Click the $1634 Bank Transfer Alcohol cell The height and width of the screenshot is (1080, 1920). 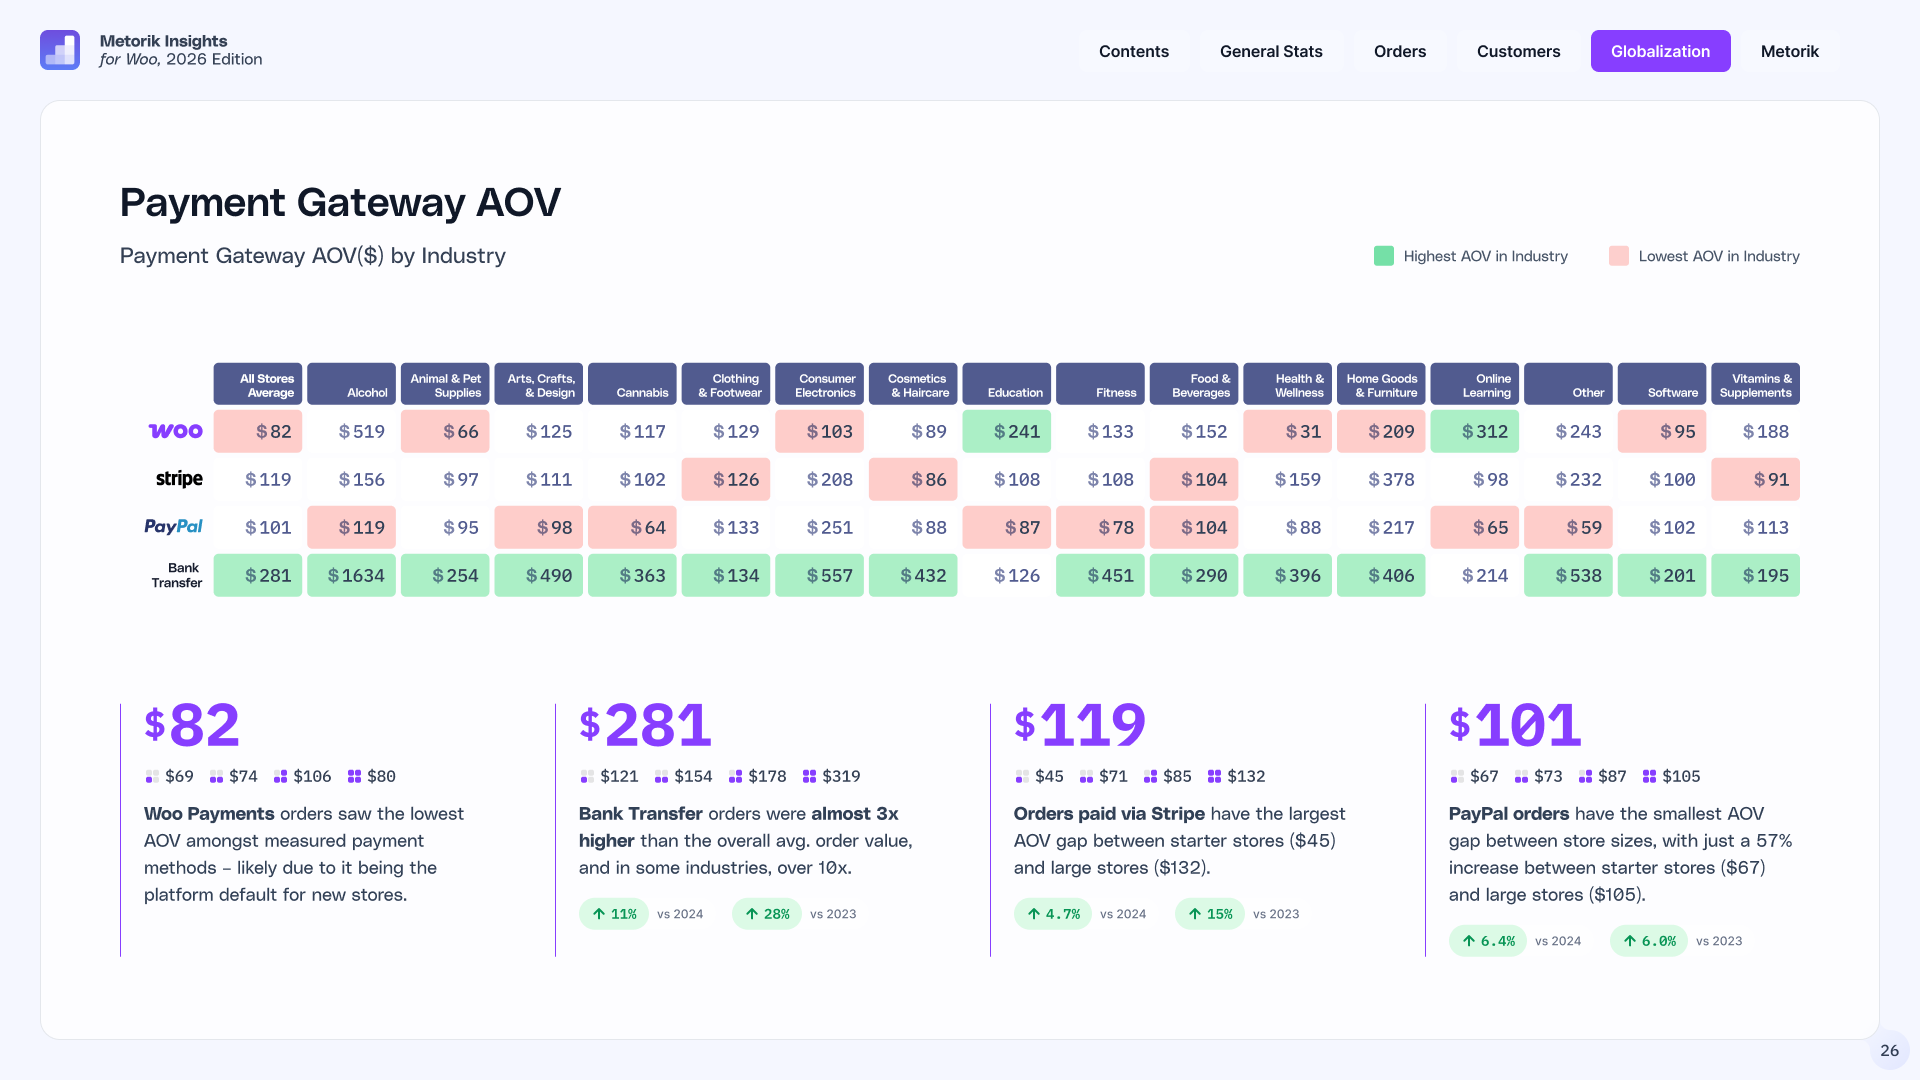[351, 575]
